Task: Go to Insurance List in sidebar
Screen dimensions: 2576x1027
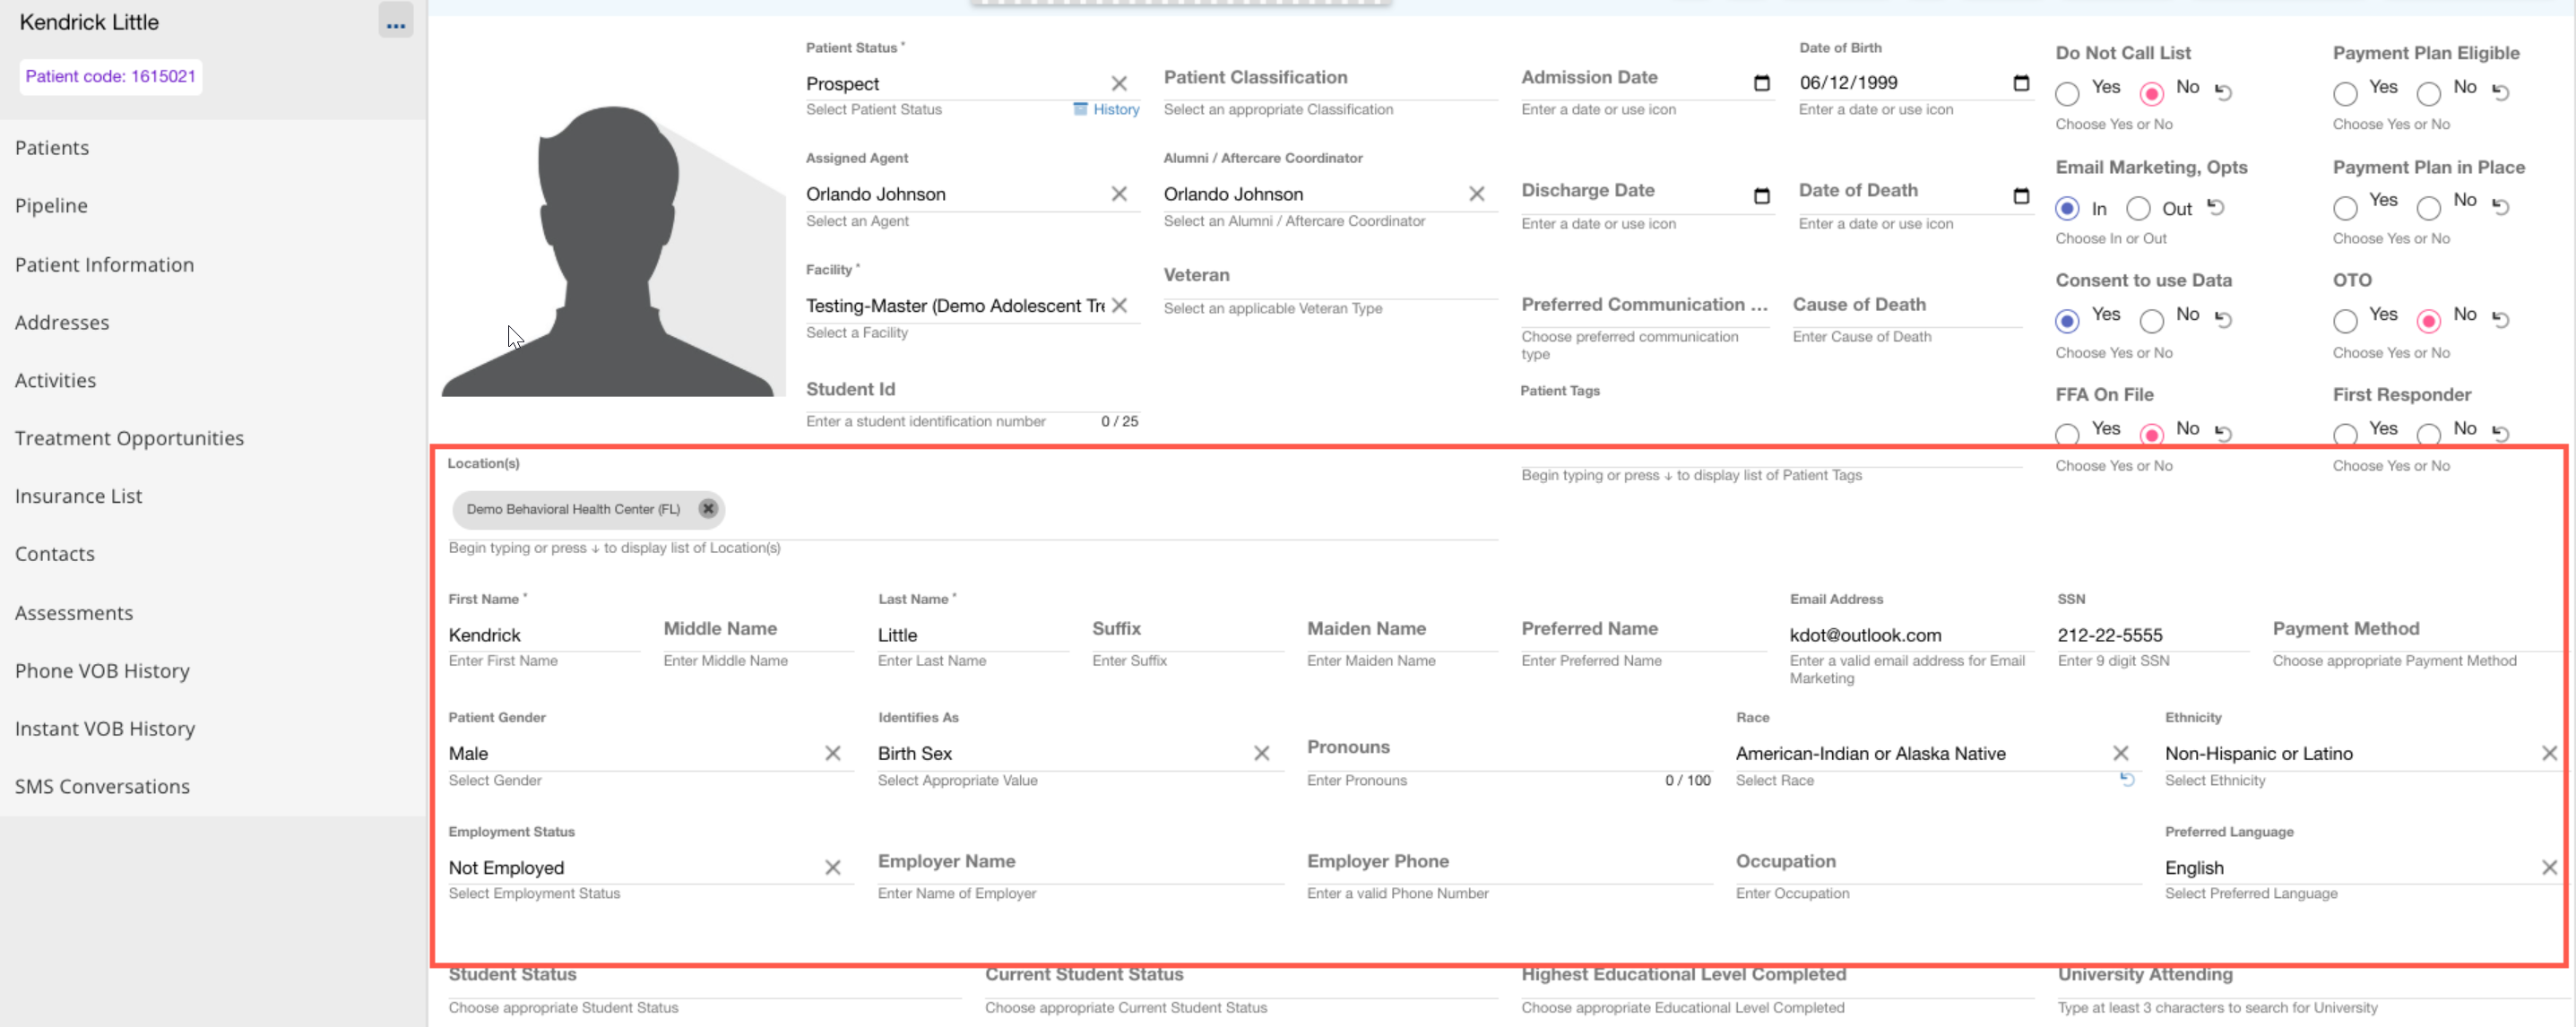Action: pos(78,496)
